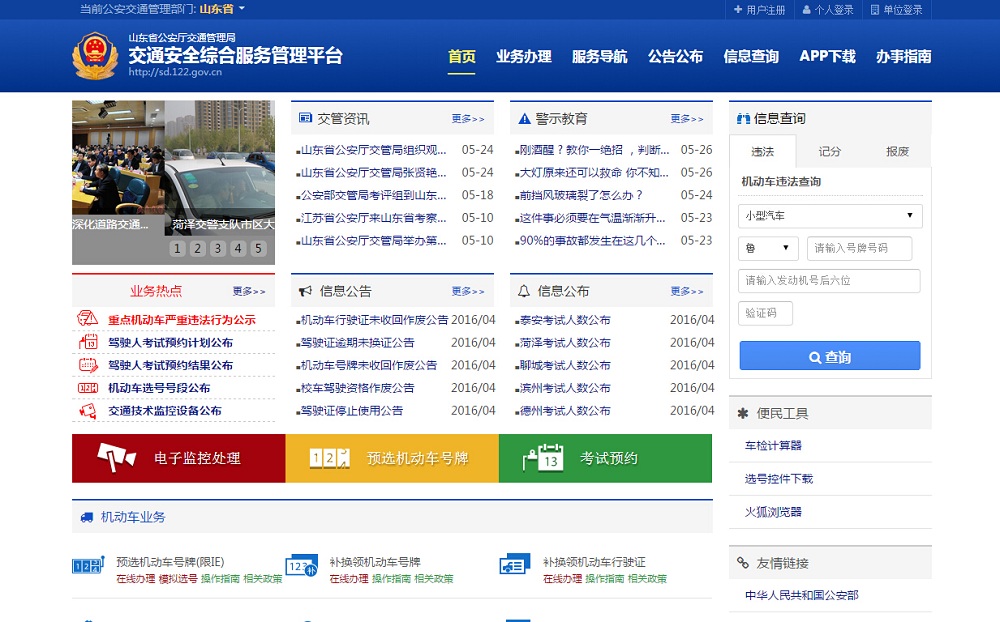The width and height of the screenshot is (1000, 622).
Task: Click the 预选机动车号牌 plate icon
Action: tap(330, 458)
